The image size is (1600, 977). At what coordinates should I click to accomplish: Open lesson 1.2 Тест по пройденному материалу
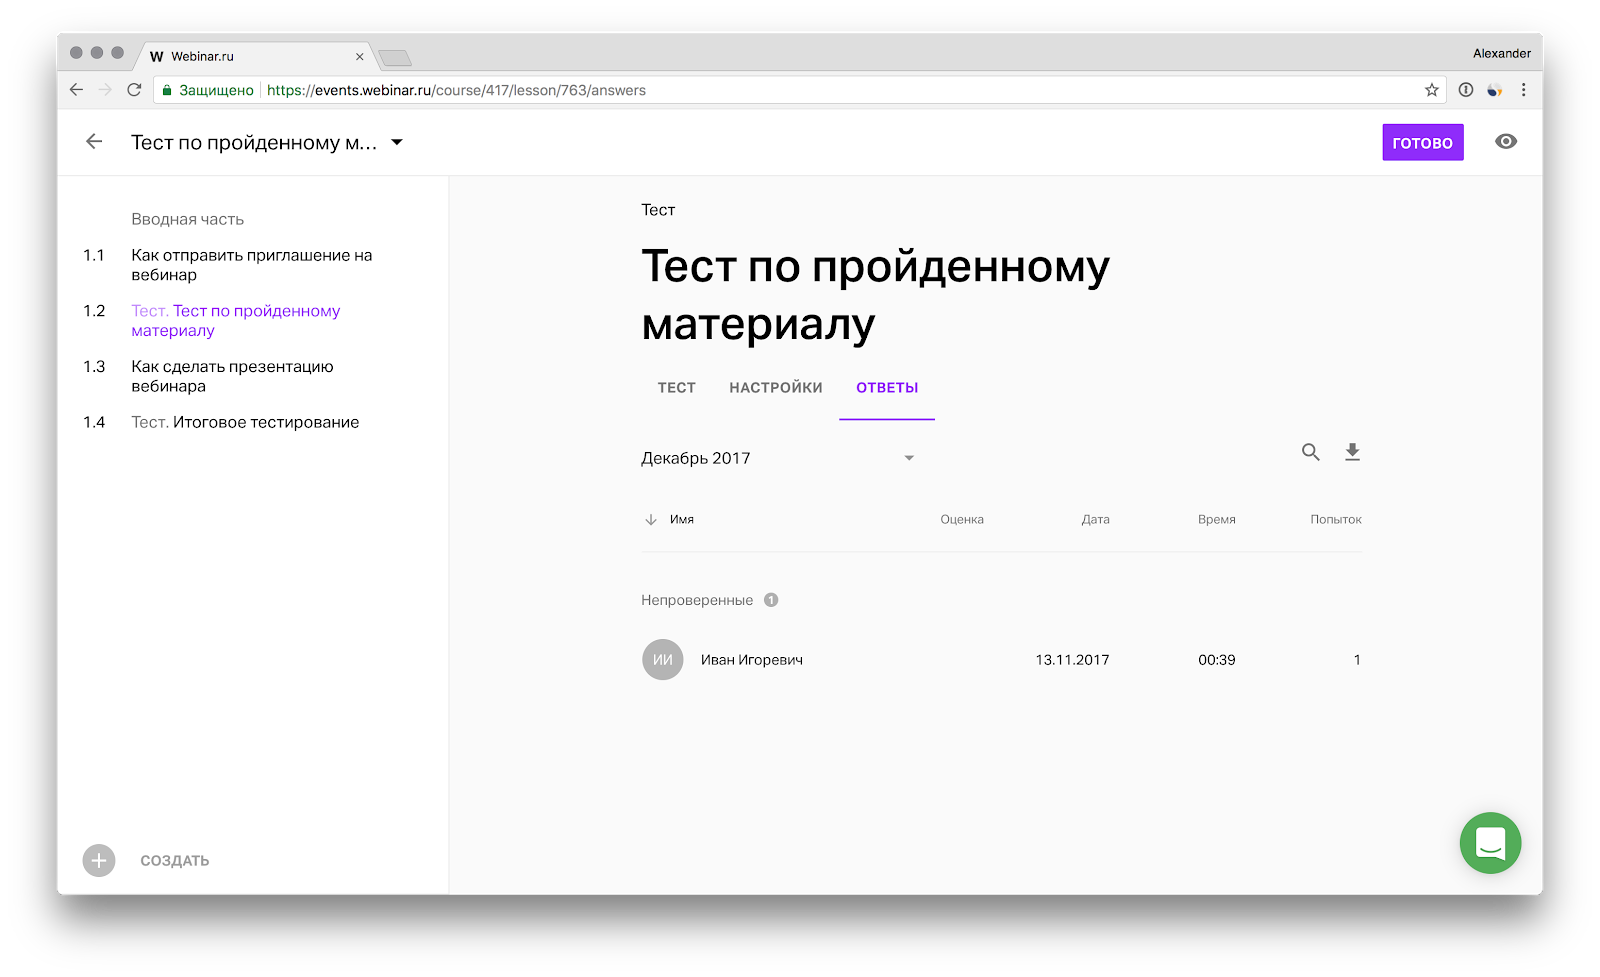(x=236, y=321)
